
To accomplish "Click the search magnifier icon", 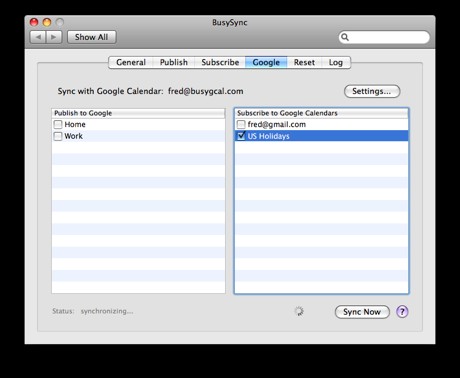I will pyautogui.click(x=345, y=37).
